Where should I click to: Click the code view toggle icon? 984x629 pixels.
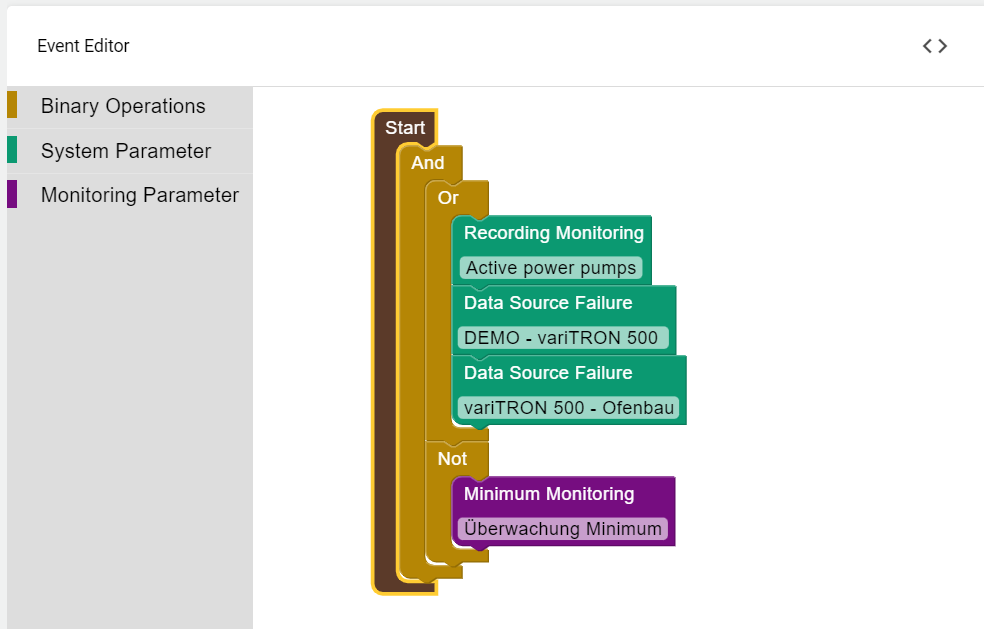(x=935, y=46)
